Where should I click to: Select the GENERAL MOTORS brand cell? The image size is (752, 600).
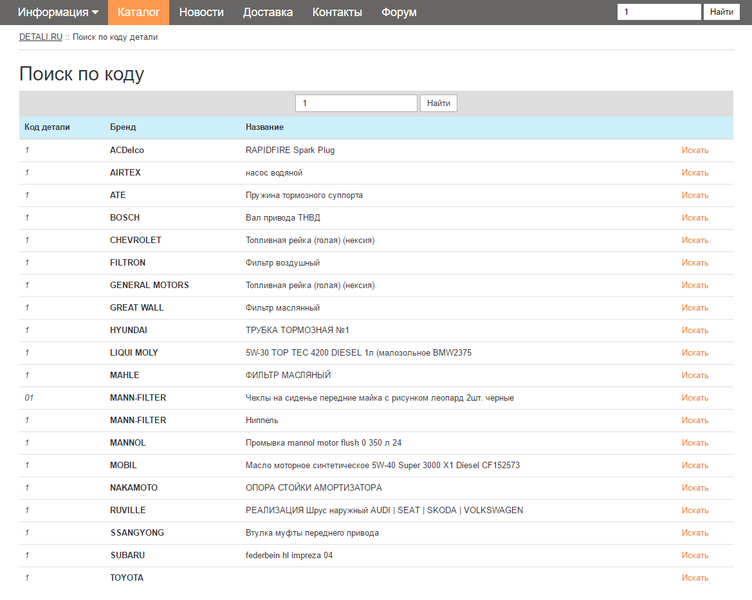click(149, 285)
